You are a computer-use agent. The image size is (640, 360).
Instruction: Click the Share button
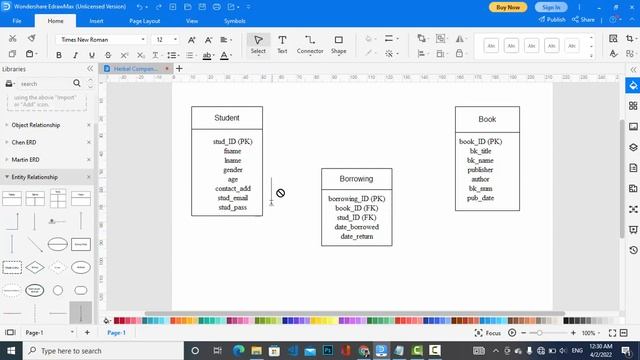coord(583,20)
